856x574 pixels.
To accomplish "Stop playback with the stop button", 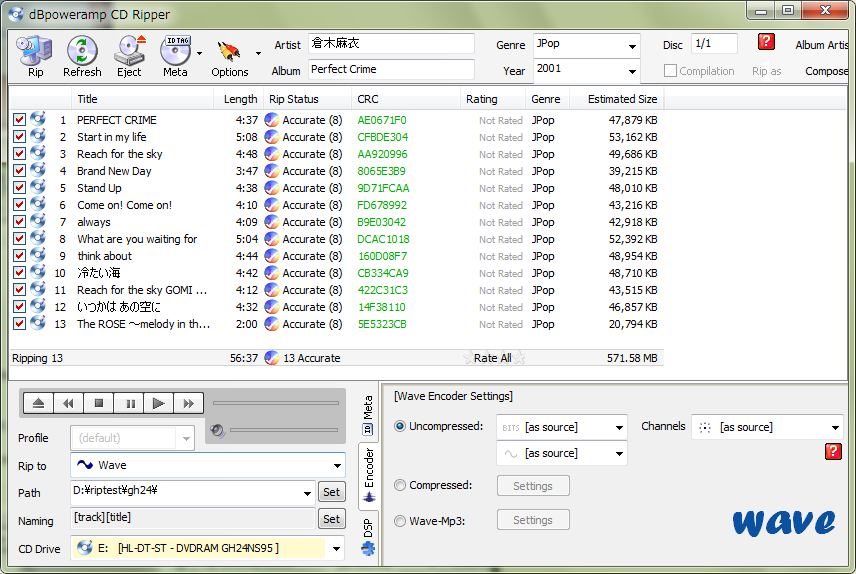I will pyautogui.click(x=99, y=404).
